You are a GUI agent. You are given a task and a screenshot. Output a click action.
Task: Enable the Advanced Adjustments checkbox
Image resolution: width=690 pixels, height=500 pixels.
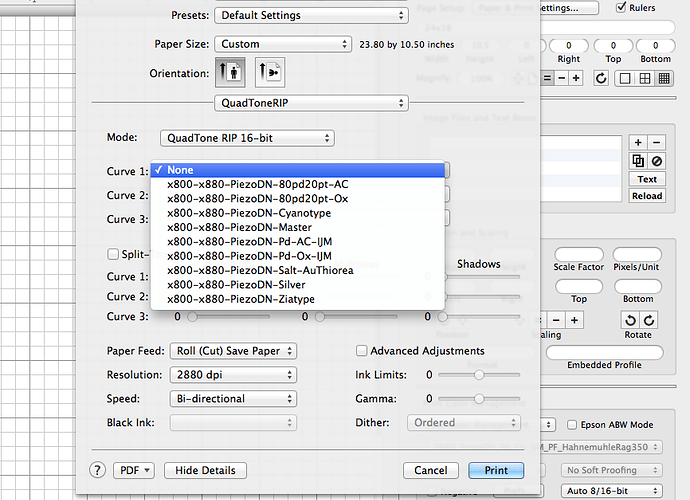[362, 351]
